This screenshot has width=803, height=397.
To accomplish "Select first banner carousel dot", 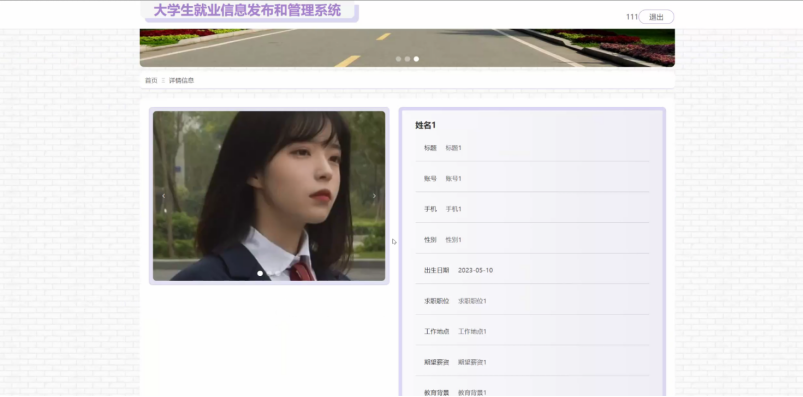I will [x=398, y=59].
